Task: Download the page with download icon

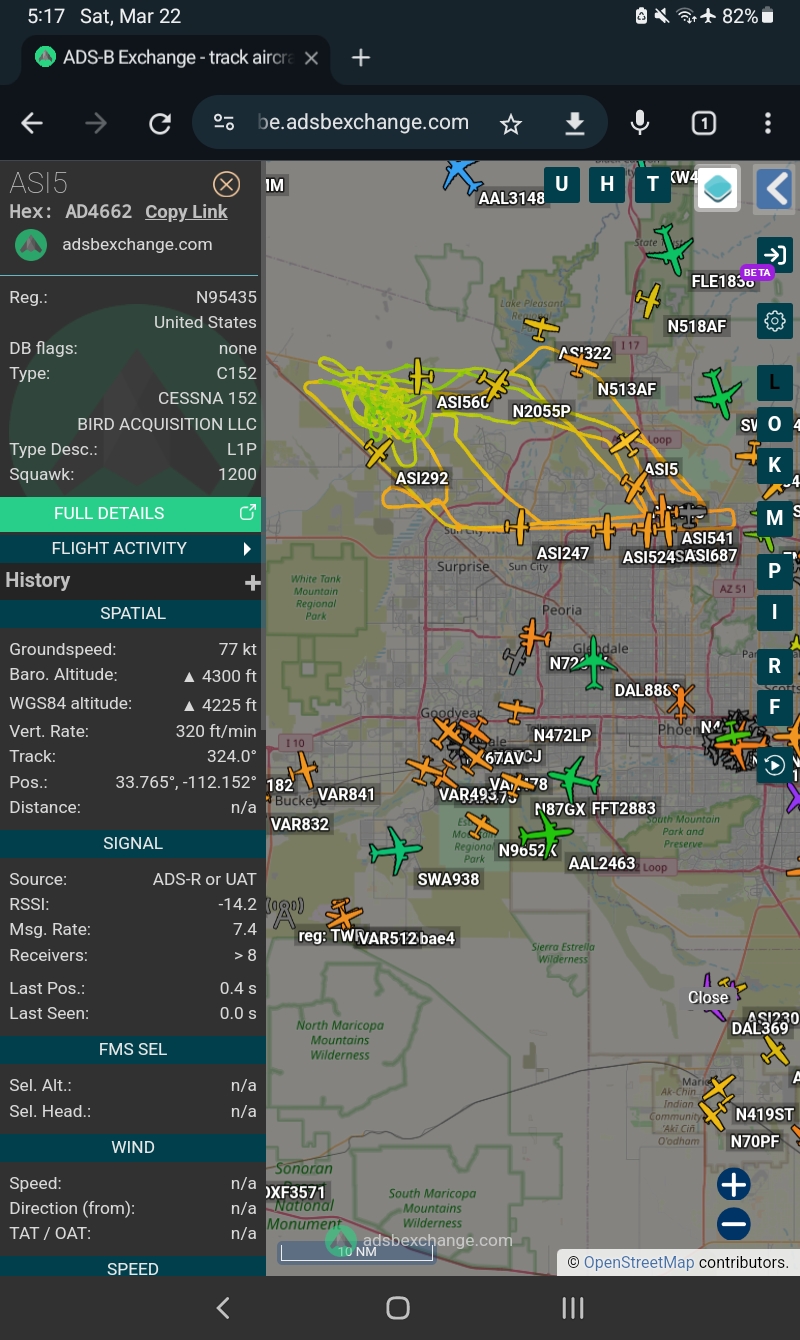Action: click(574, 123)
